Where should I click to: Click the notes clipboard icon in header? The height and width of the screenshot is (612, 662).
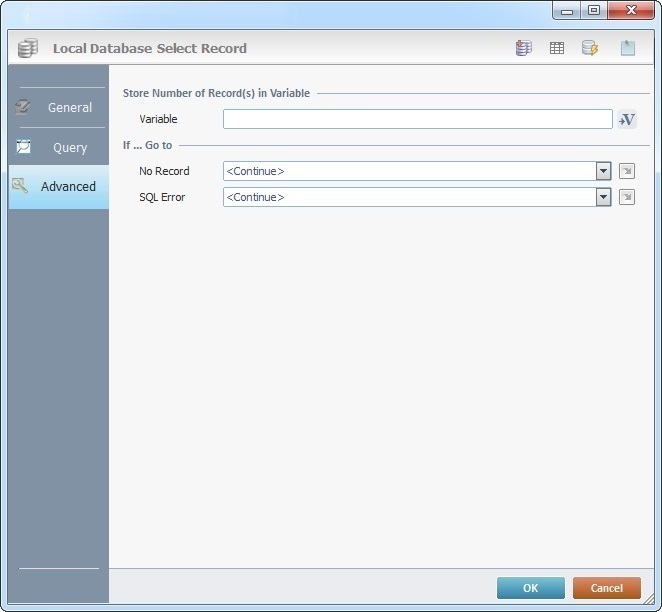point(627,48)
